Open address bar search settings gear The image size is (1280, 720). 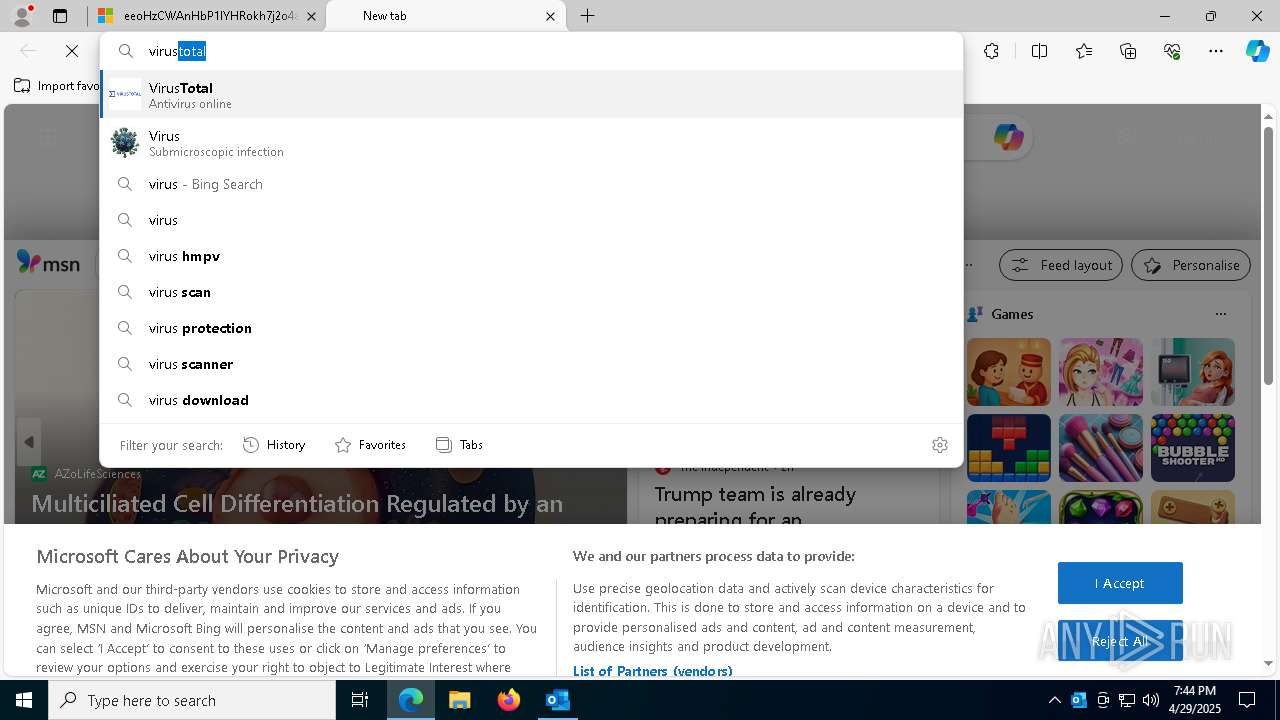pos(939,445)
